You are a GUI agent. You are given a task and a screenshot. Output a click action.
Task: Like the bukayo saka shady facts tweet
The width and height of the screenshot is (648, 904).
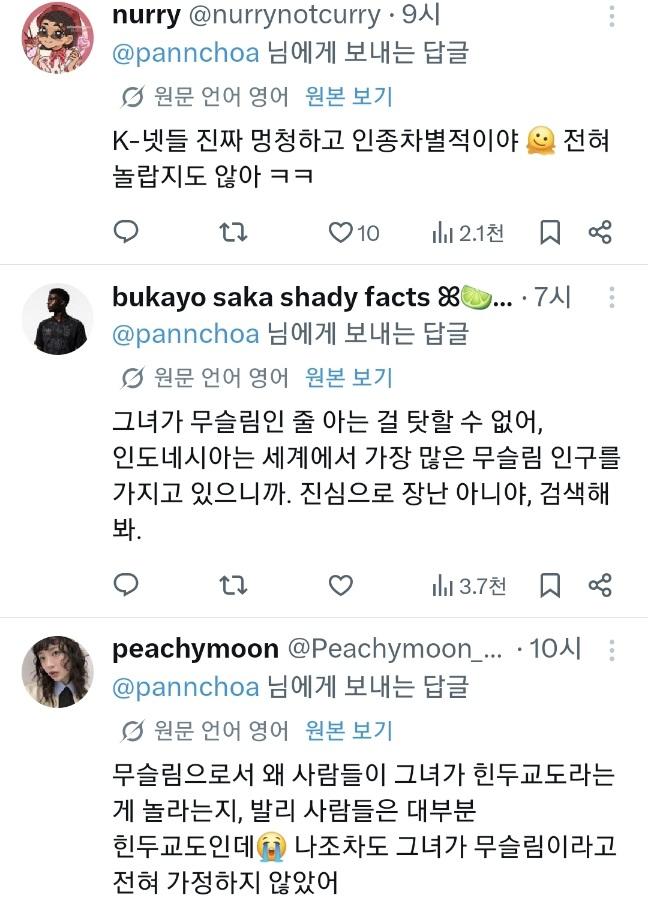pyautogui.click(x=341, y=585)
